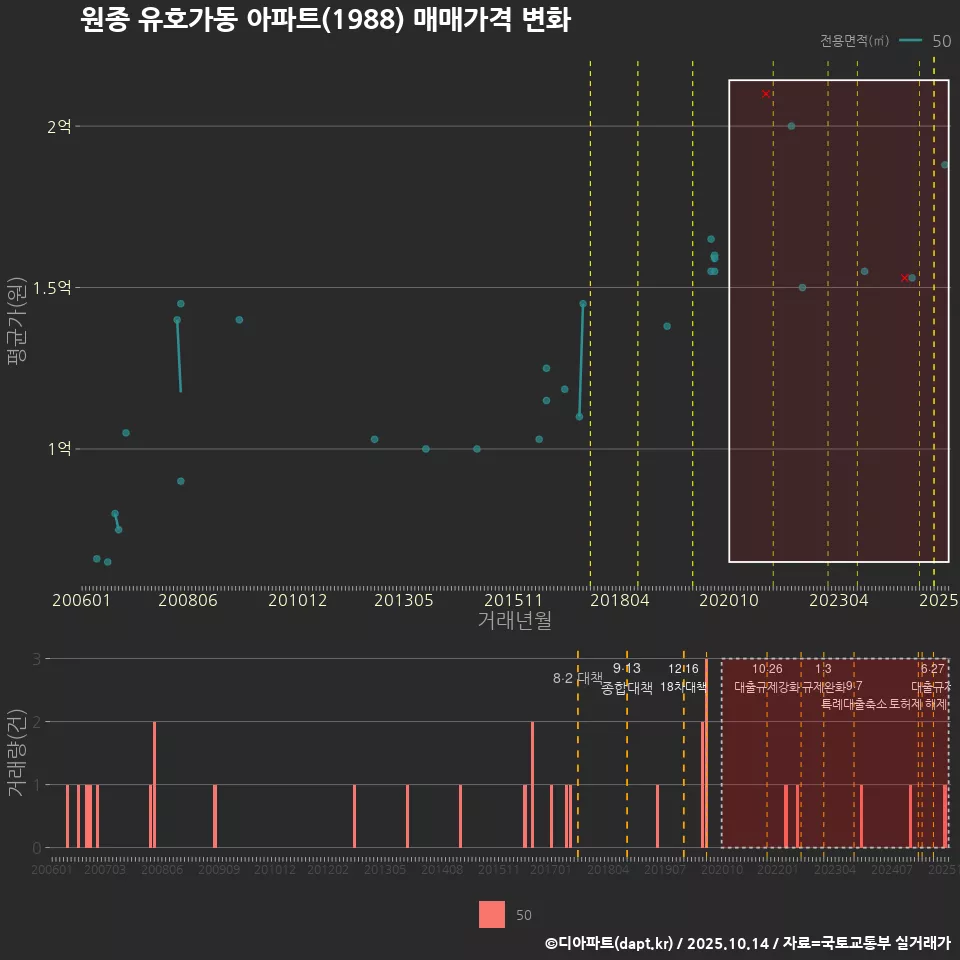The image size is (960, 960).
Task: Select the isolated teal dot near 200909
Action: 238,319
